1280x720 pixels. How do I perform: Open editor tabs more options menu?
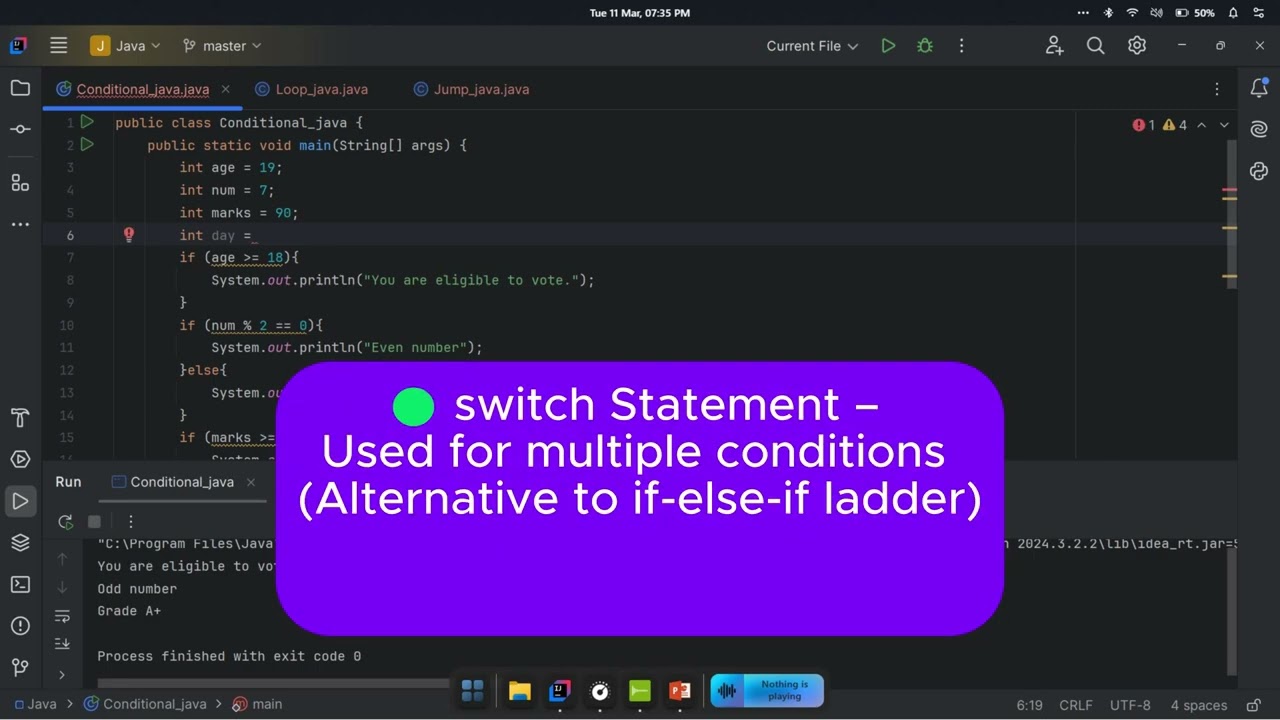click(x=1217, y=89)
